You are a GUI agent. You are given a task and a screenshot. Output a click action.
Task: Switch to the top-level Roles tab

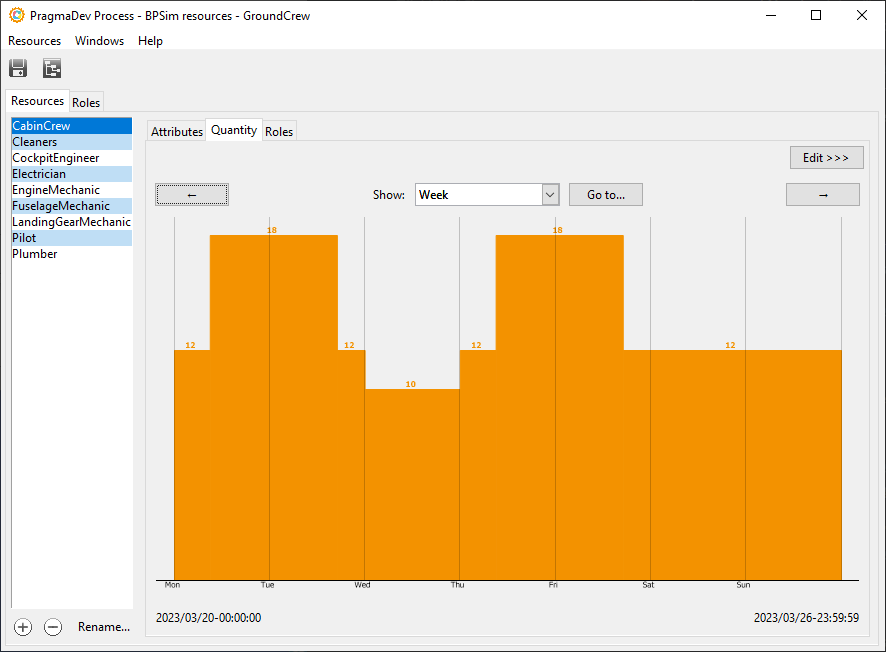coord(86,102)
